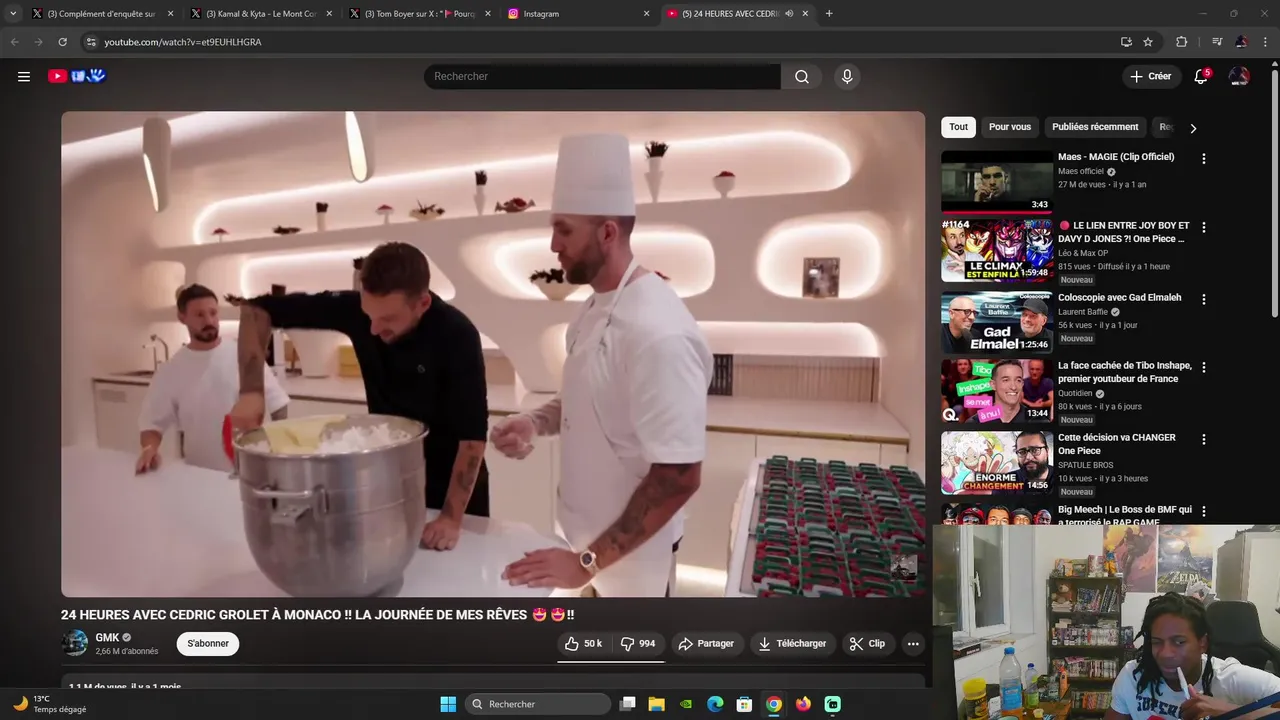Open the LE CLIMAX One Piece thumbnail
This screenshot has width=1280, height=720.
pos(997,251)
